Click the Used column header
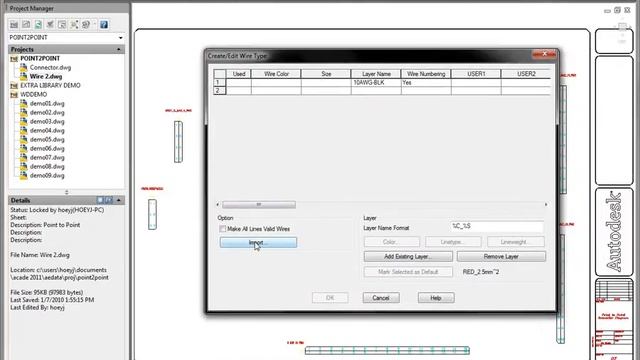The width and height of the screenshot is (640, 360). tap(239, 74)
